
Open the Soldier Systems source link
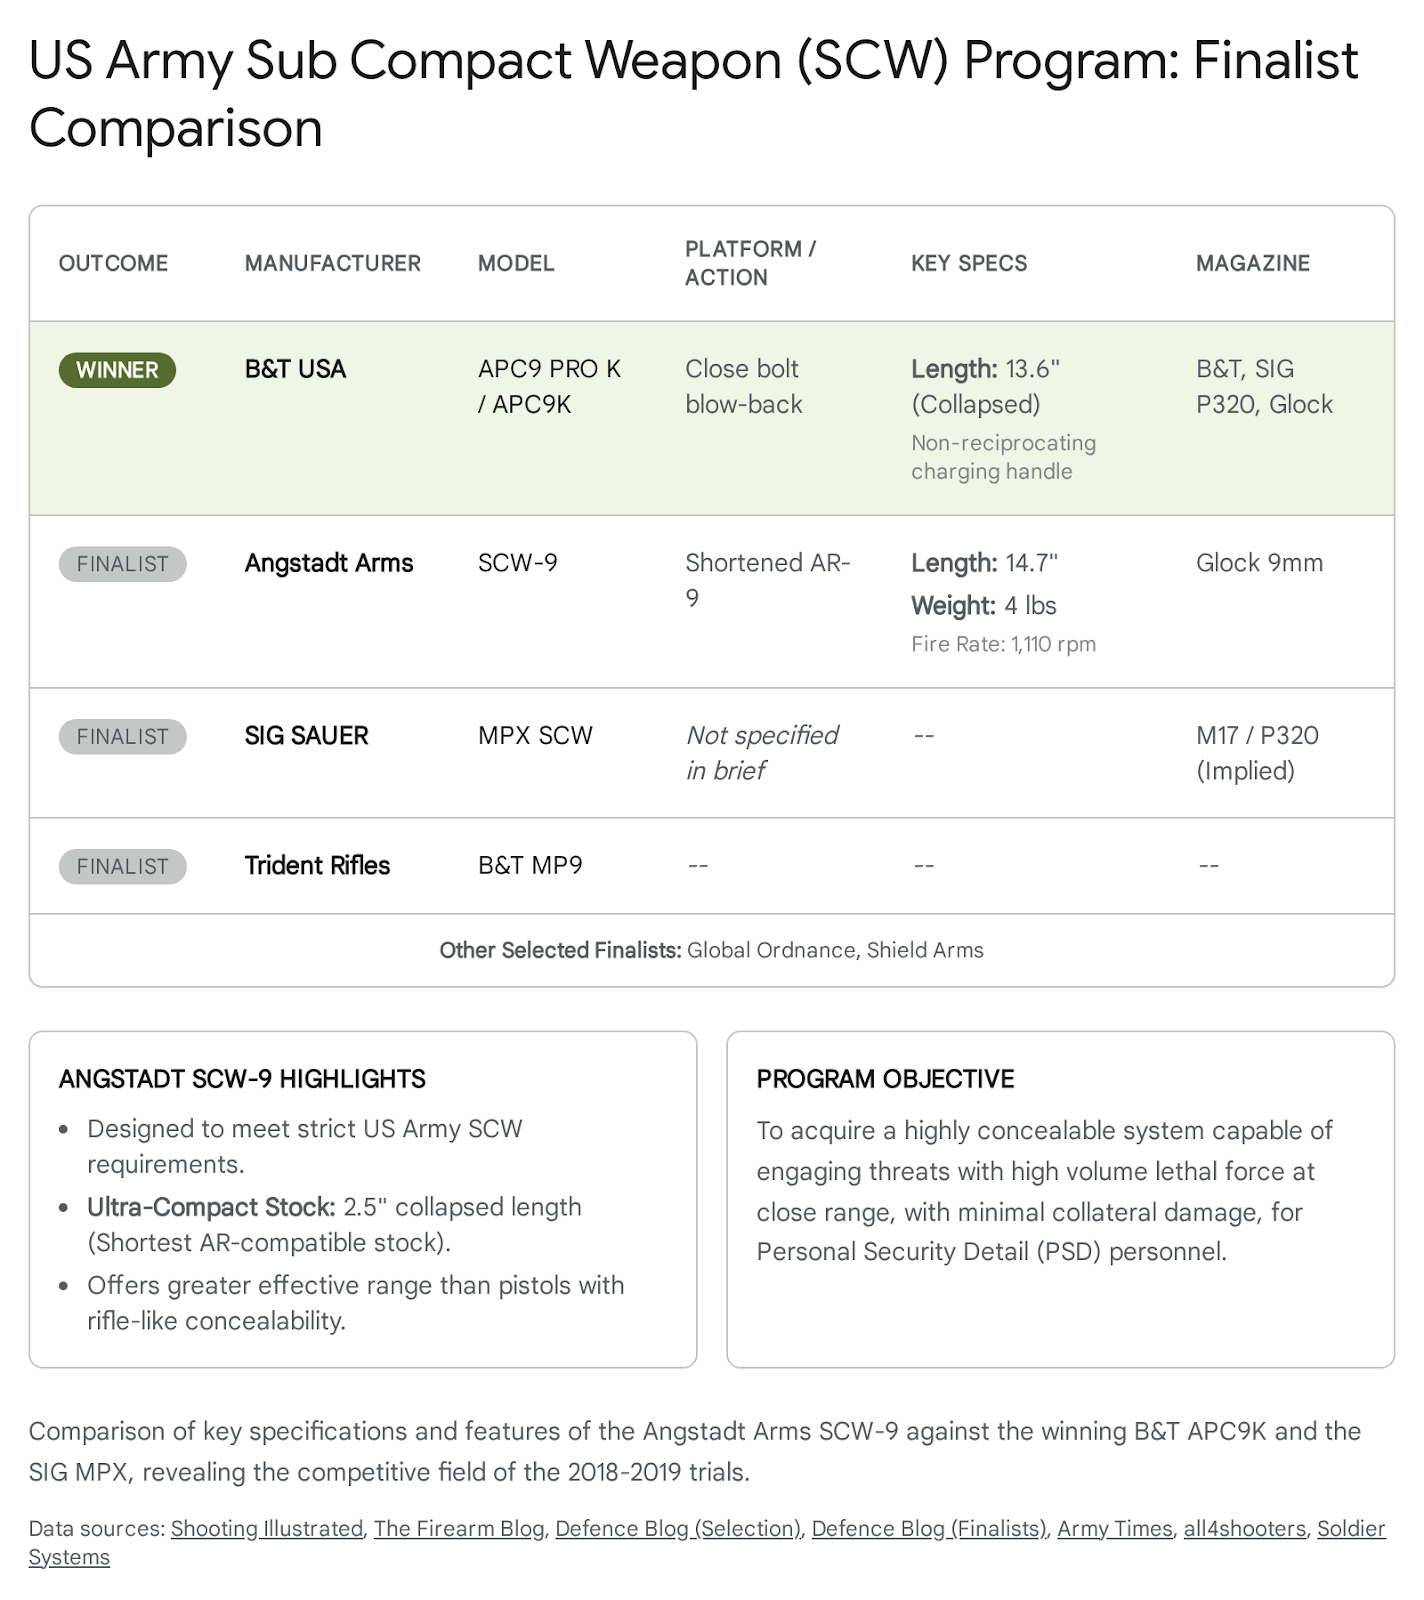point(1350,1528)
